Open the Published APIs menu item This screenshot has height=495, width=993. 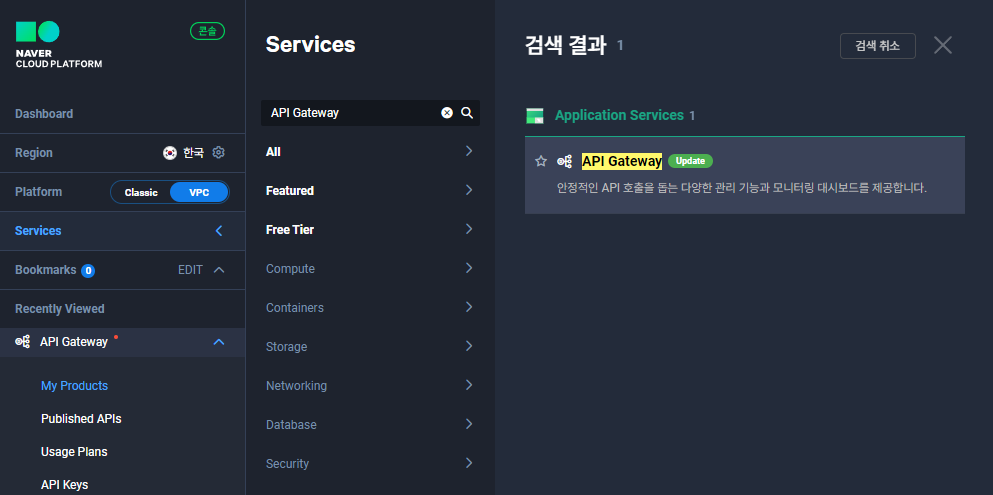point(81,419)
